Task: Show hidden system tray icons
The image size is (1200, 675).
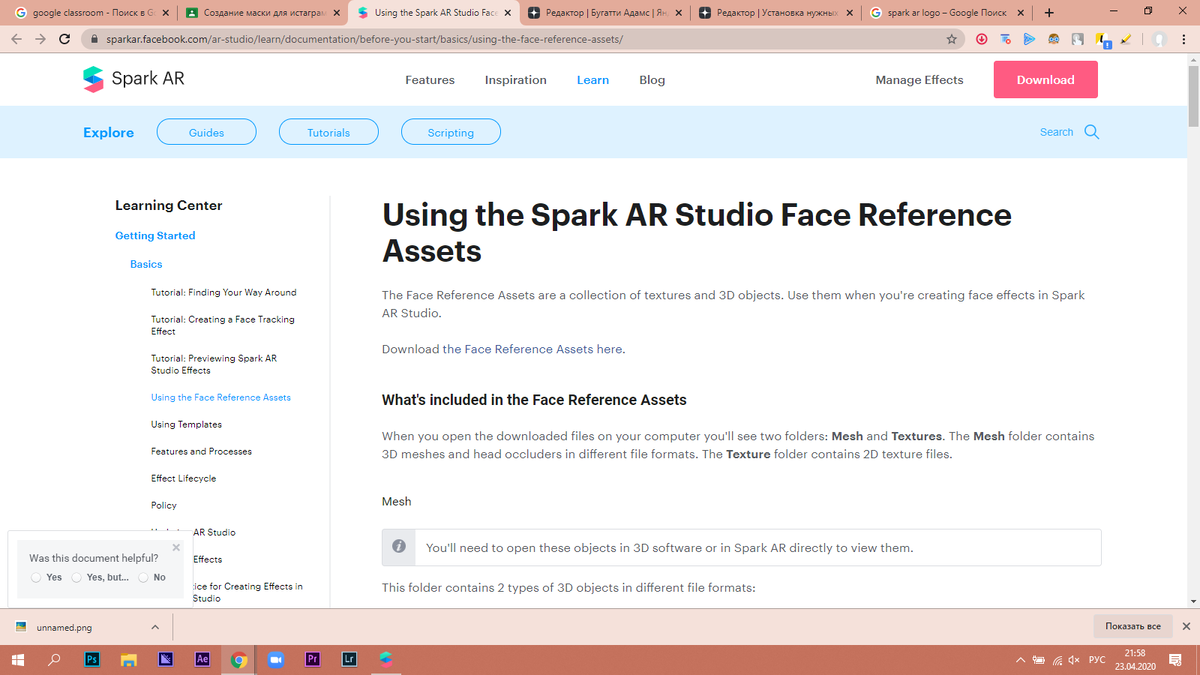Action: 1020,660
